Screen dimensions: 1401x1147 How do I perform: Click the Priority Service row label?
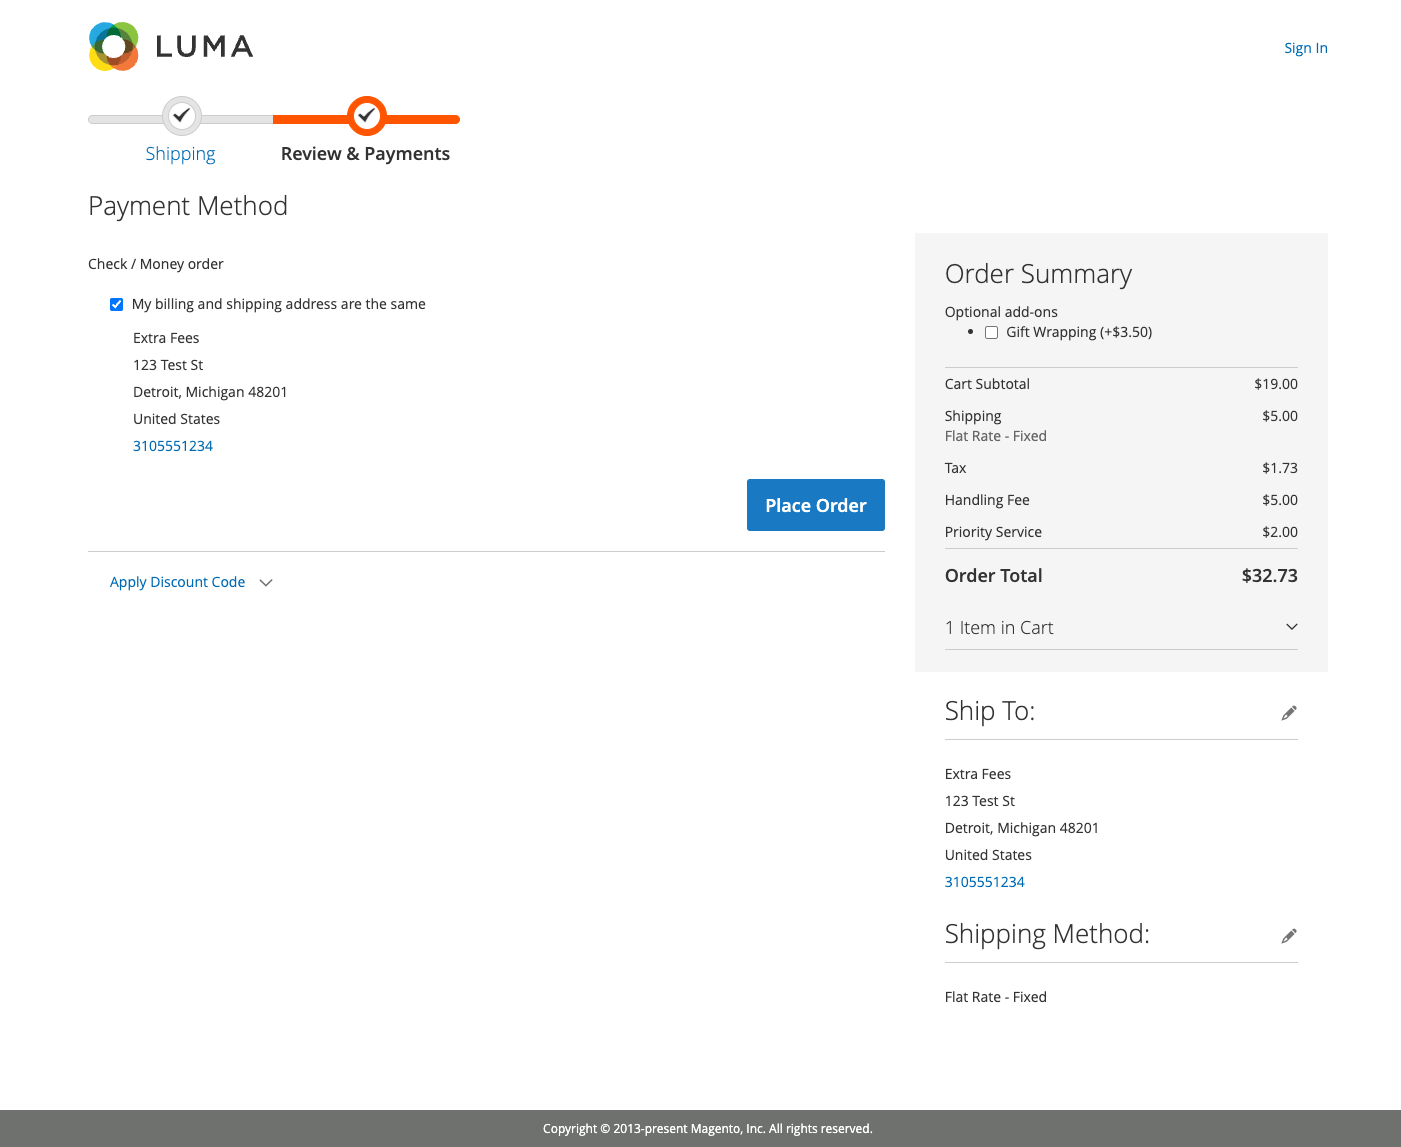[x=993, y=532]
